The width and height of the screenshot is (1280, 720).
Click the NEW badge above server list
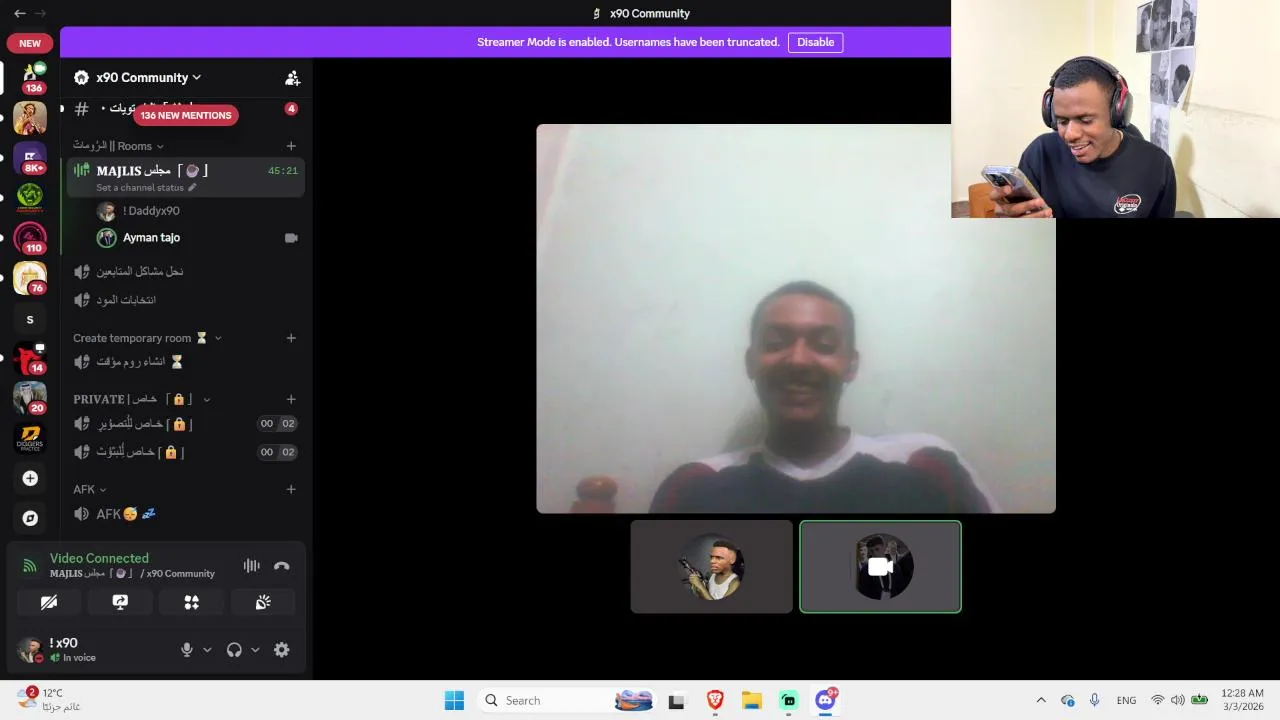[30, 43]
